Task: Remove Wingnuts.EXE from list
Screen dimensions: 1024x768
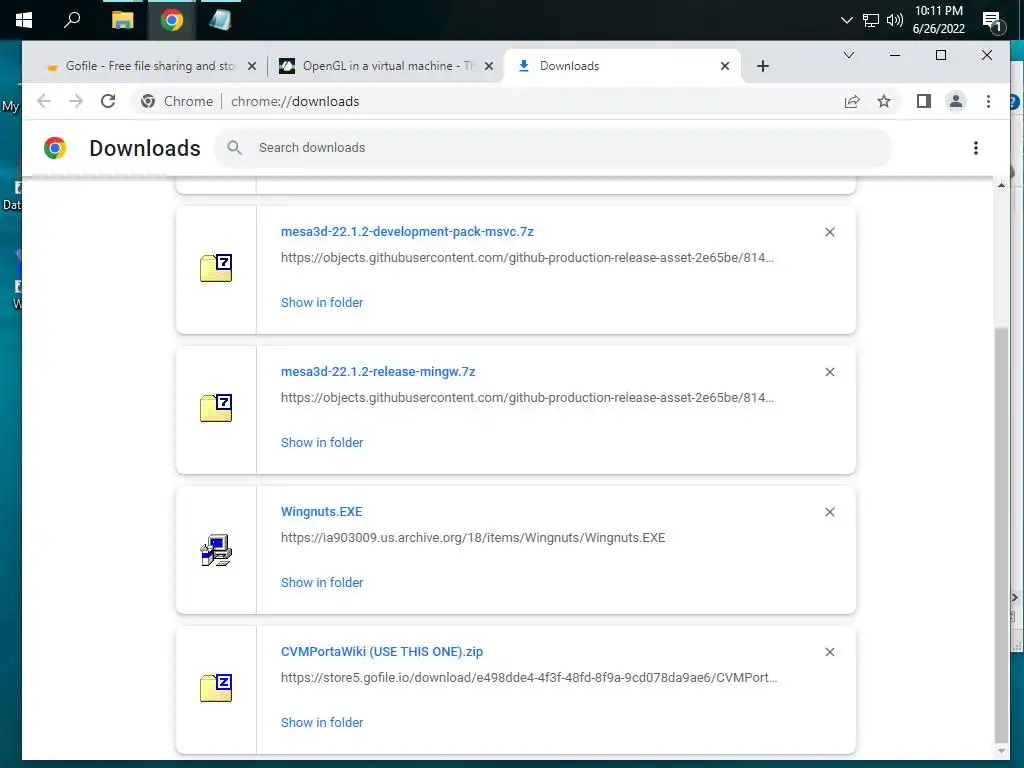Action: [x=829, y=512]
